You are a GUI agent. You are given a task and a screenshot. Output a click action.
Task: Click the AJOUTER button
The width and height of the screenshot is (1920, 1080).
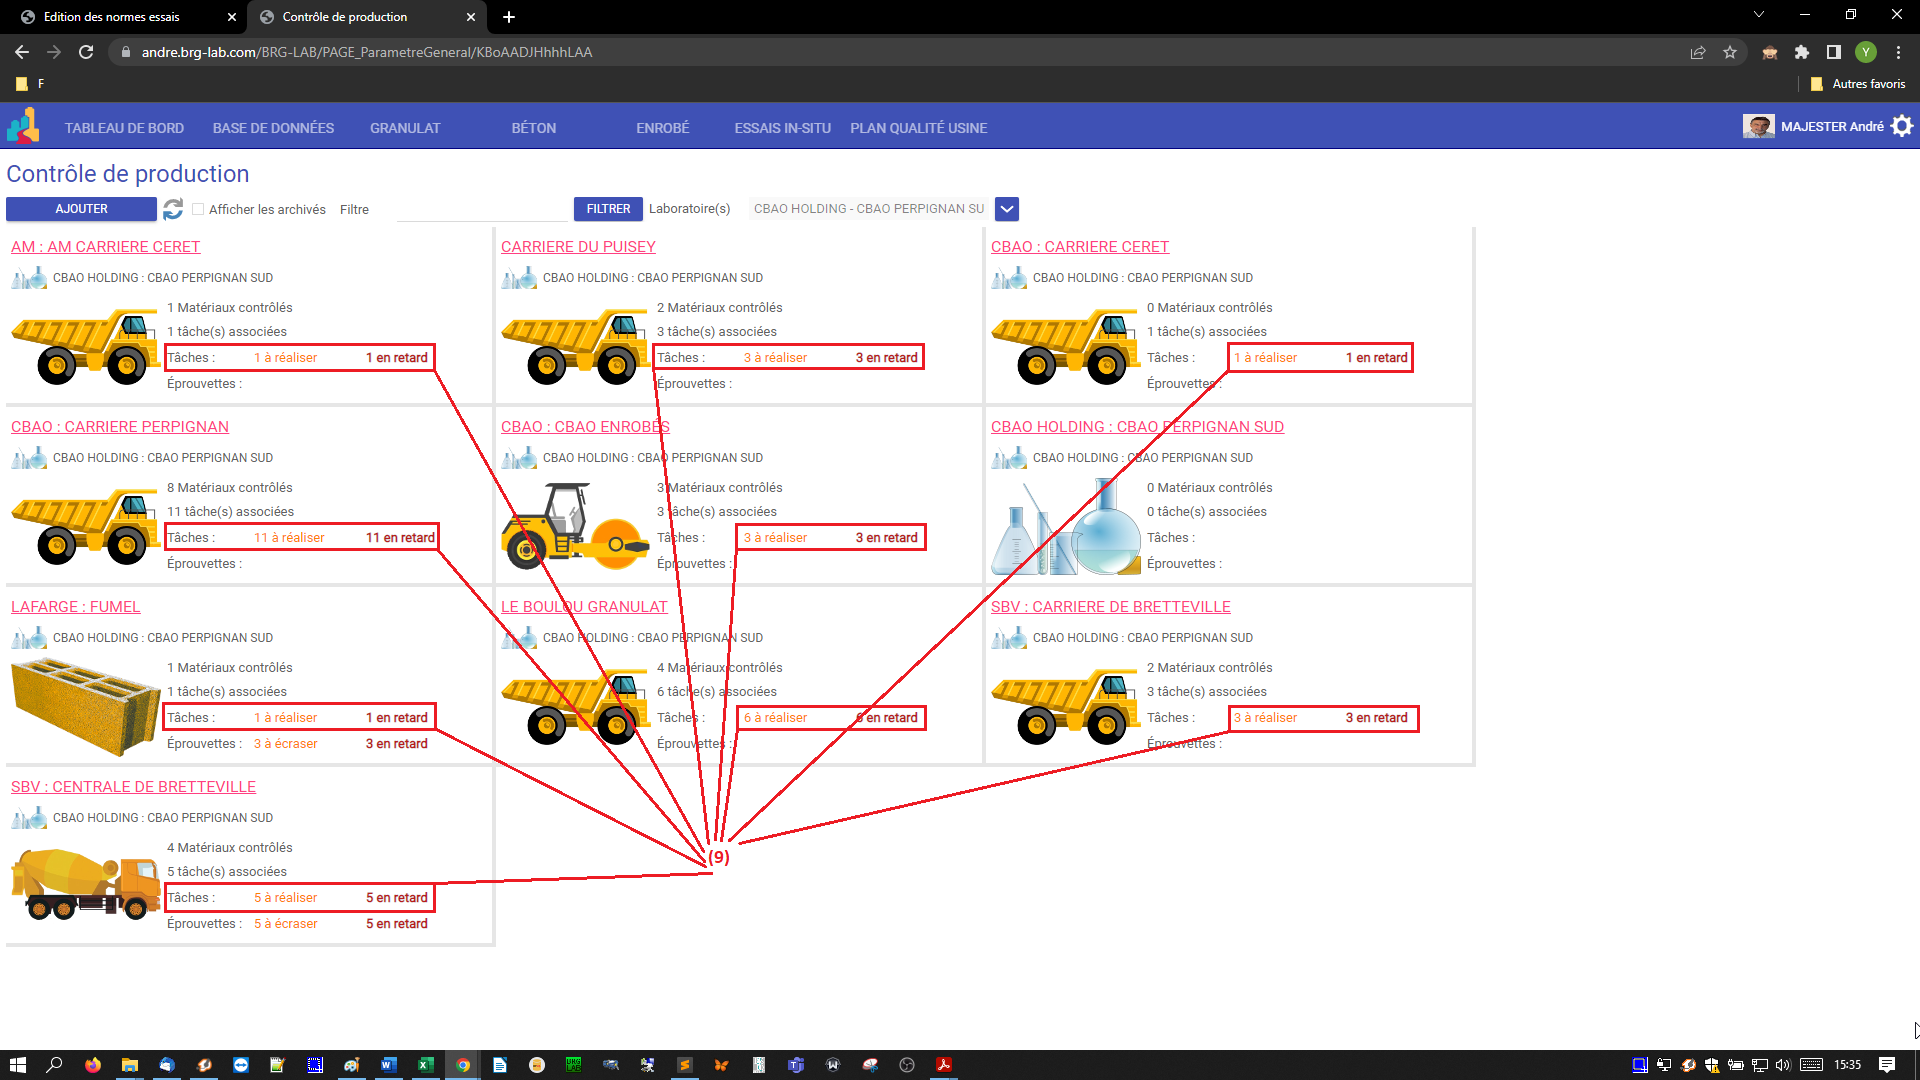coord(81,209)
